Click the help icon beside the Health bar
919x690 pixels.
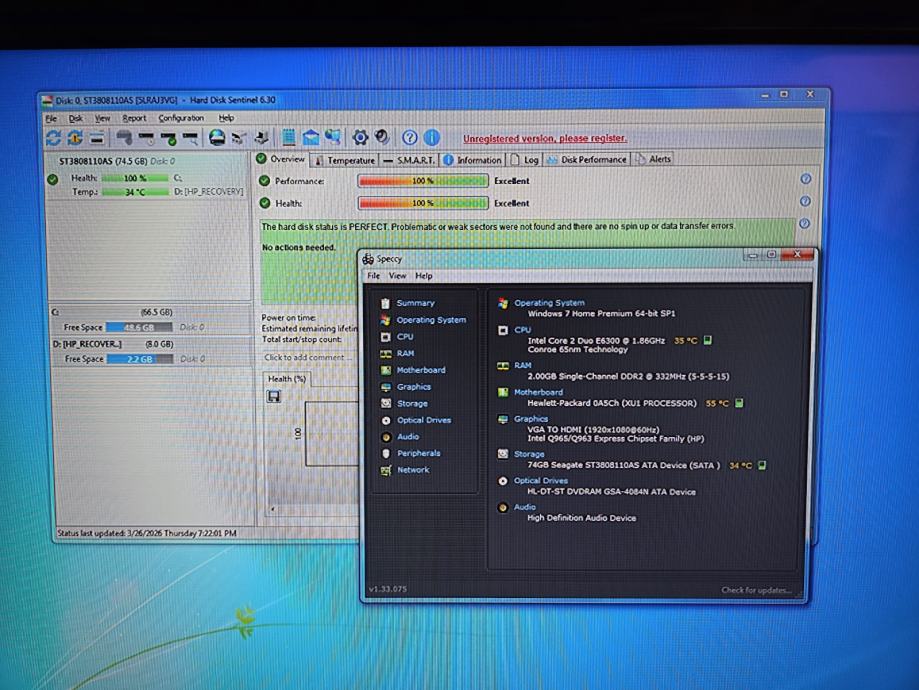805,201
